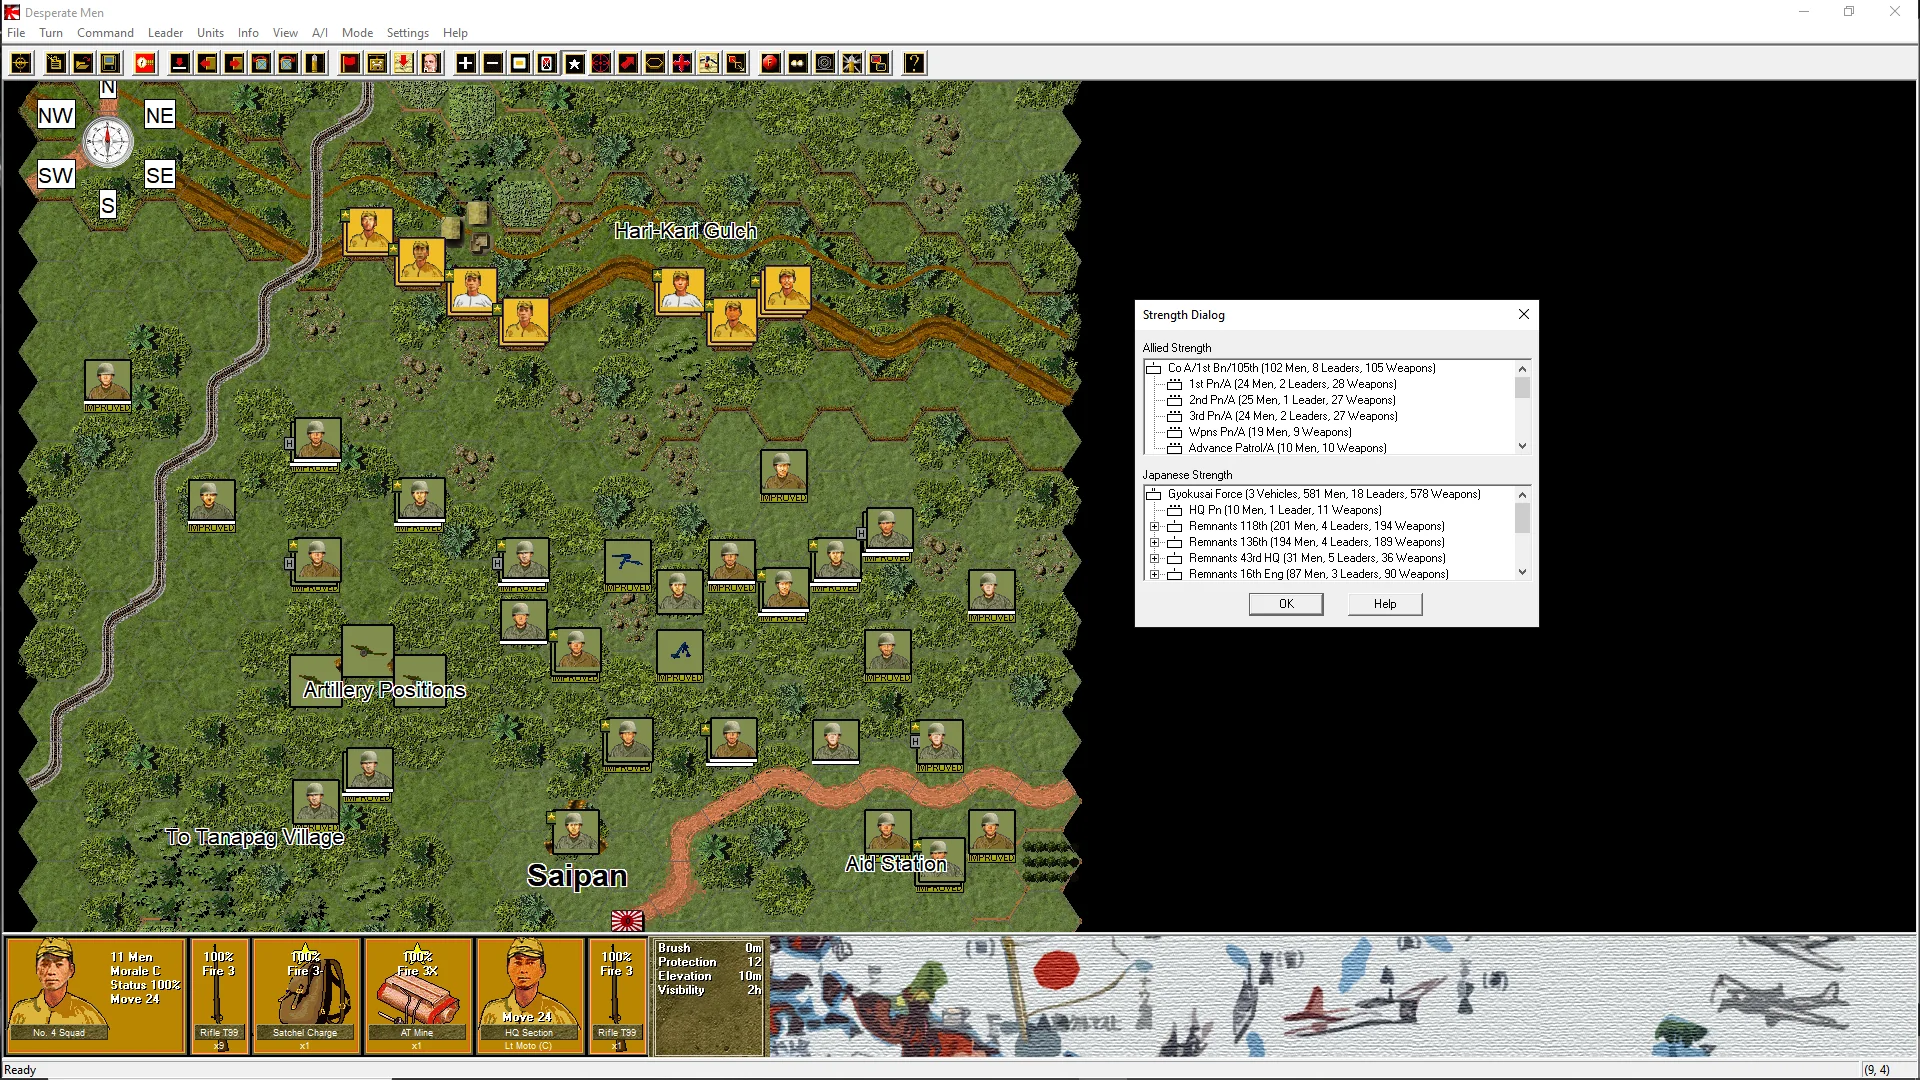Click Japanese Strength list scroll-down arrow
Screen dimensions: 1920x1080
point(1523,573)
